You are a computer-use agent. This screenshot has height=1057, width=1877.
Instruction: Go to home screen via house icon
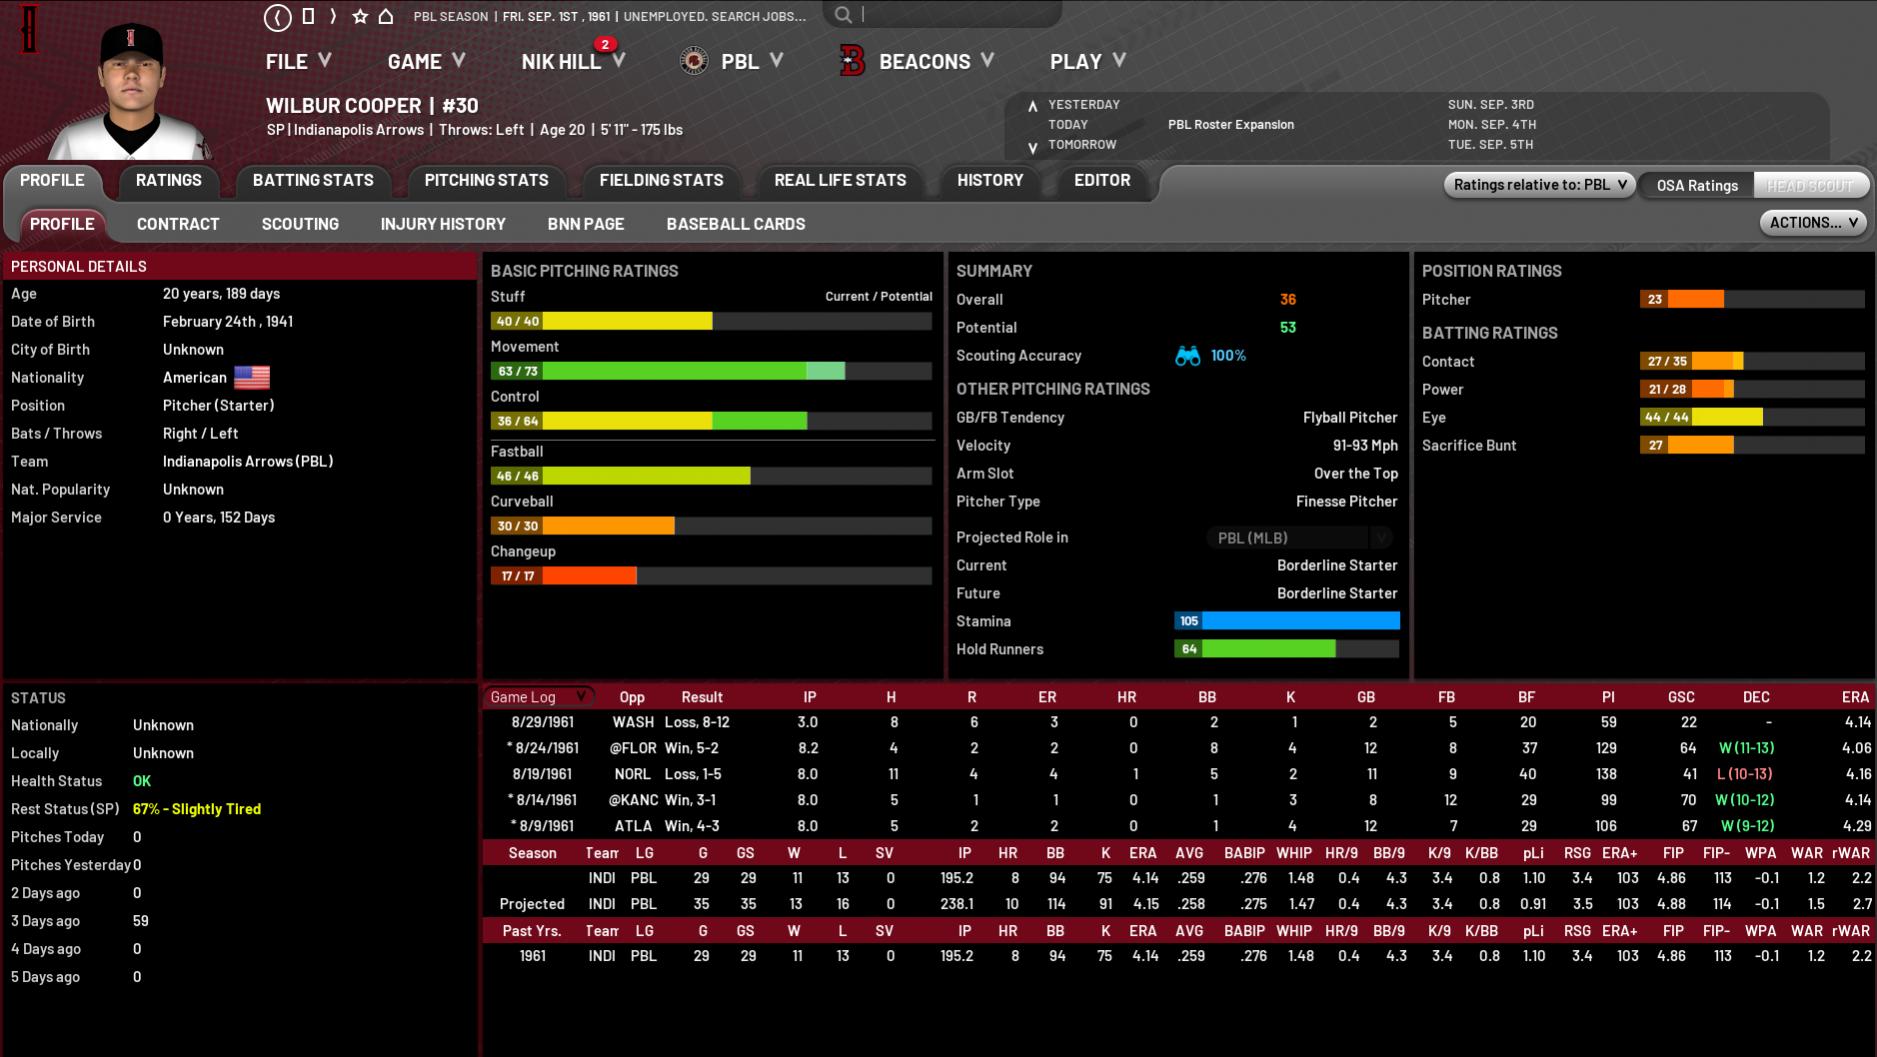pyautogui.click(x=386, y=17)
